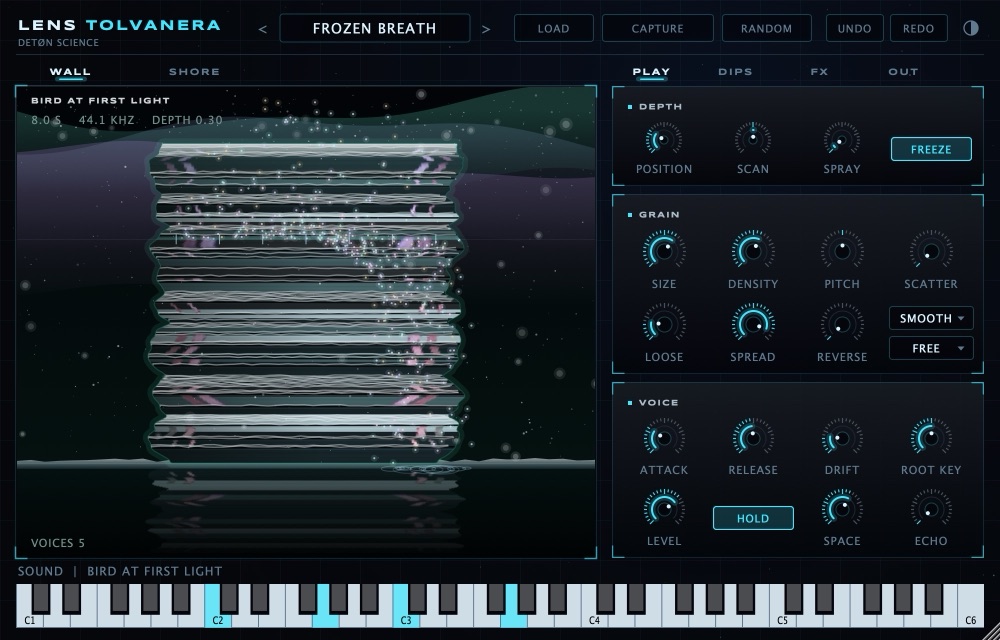Switch to the Shore tab
Viewport: 1000px width, 640px height.
click(195, 71)
